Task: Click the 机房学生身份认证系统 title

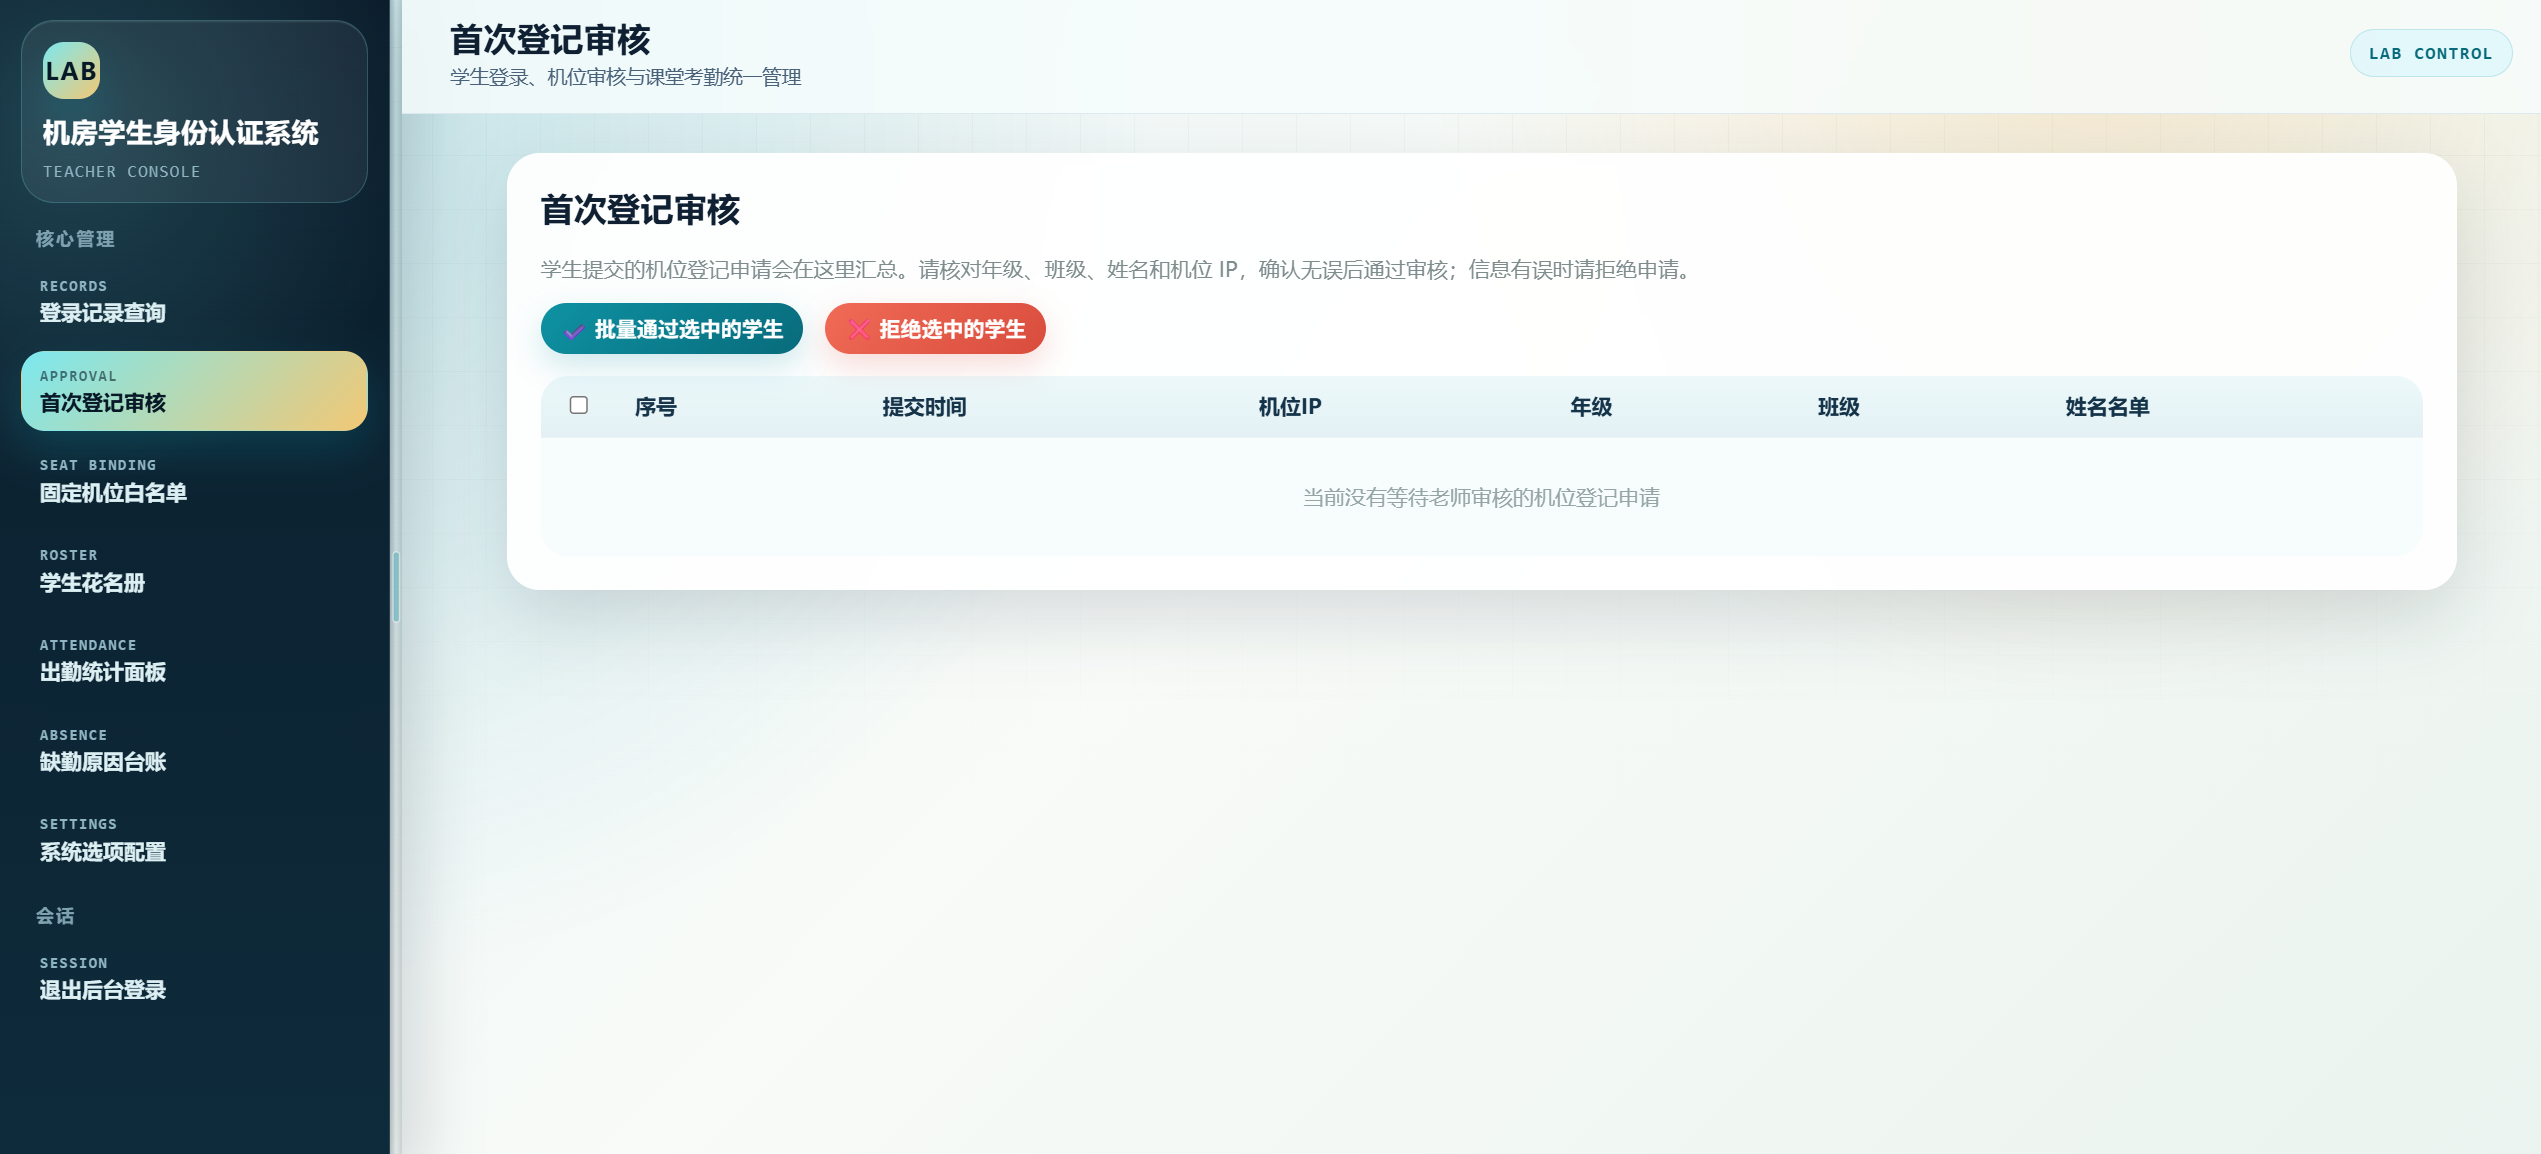Action: point(181,133)
